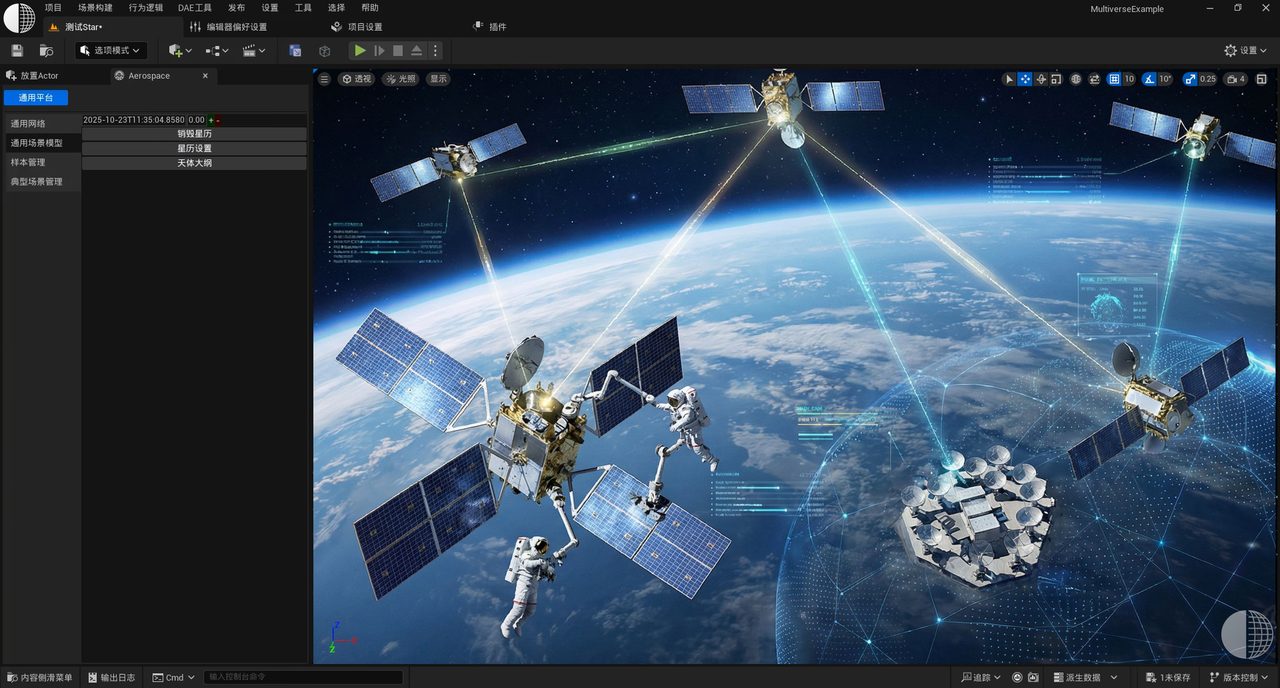Open the add content dropdown
The height and width of the screenshot is (688, 1280).
pos(180,50)
